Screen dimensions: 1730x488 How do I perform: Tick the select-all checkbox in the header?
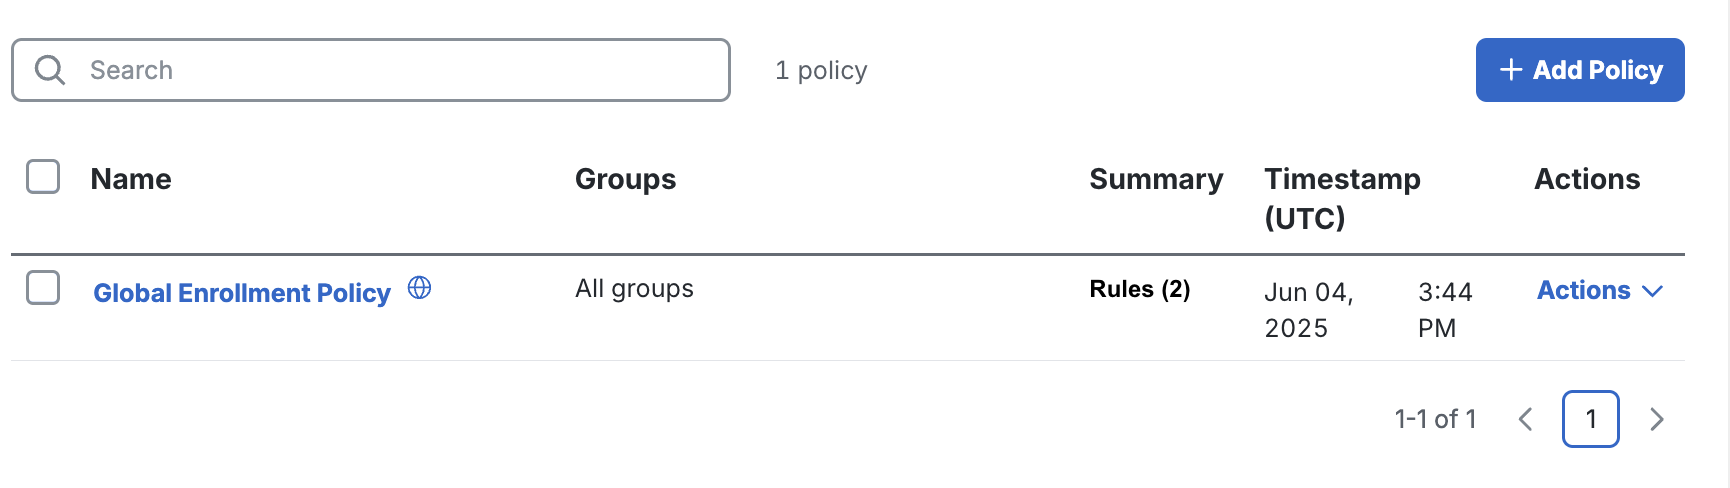pos(43,177)
